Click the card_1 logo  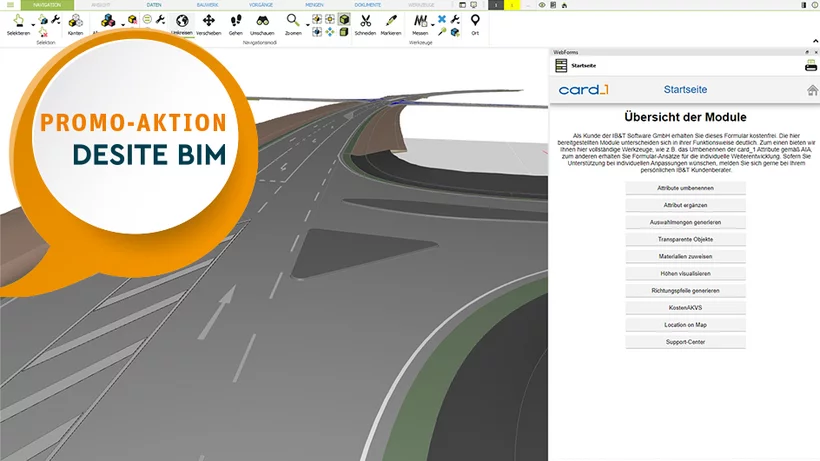(x=584, y=90)
